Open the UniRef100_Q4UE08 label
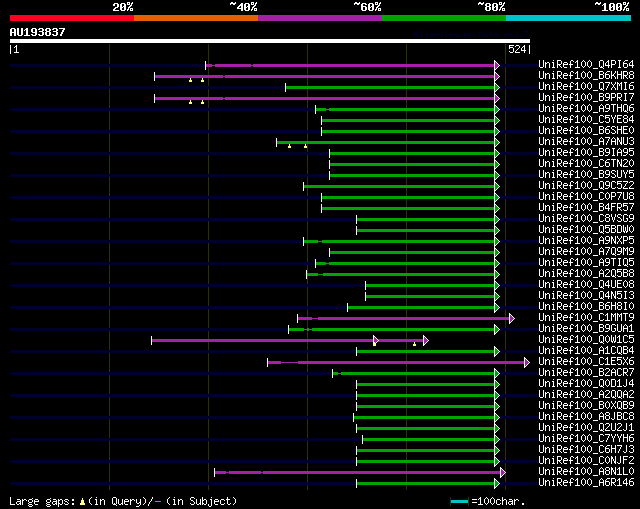640x509 pixels. click(586, 285)
